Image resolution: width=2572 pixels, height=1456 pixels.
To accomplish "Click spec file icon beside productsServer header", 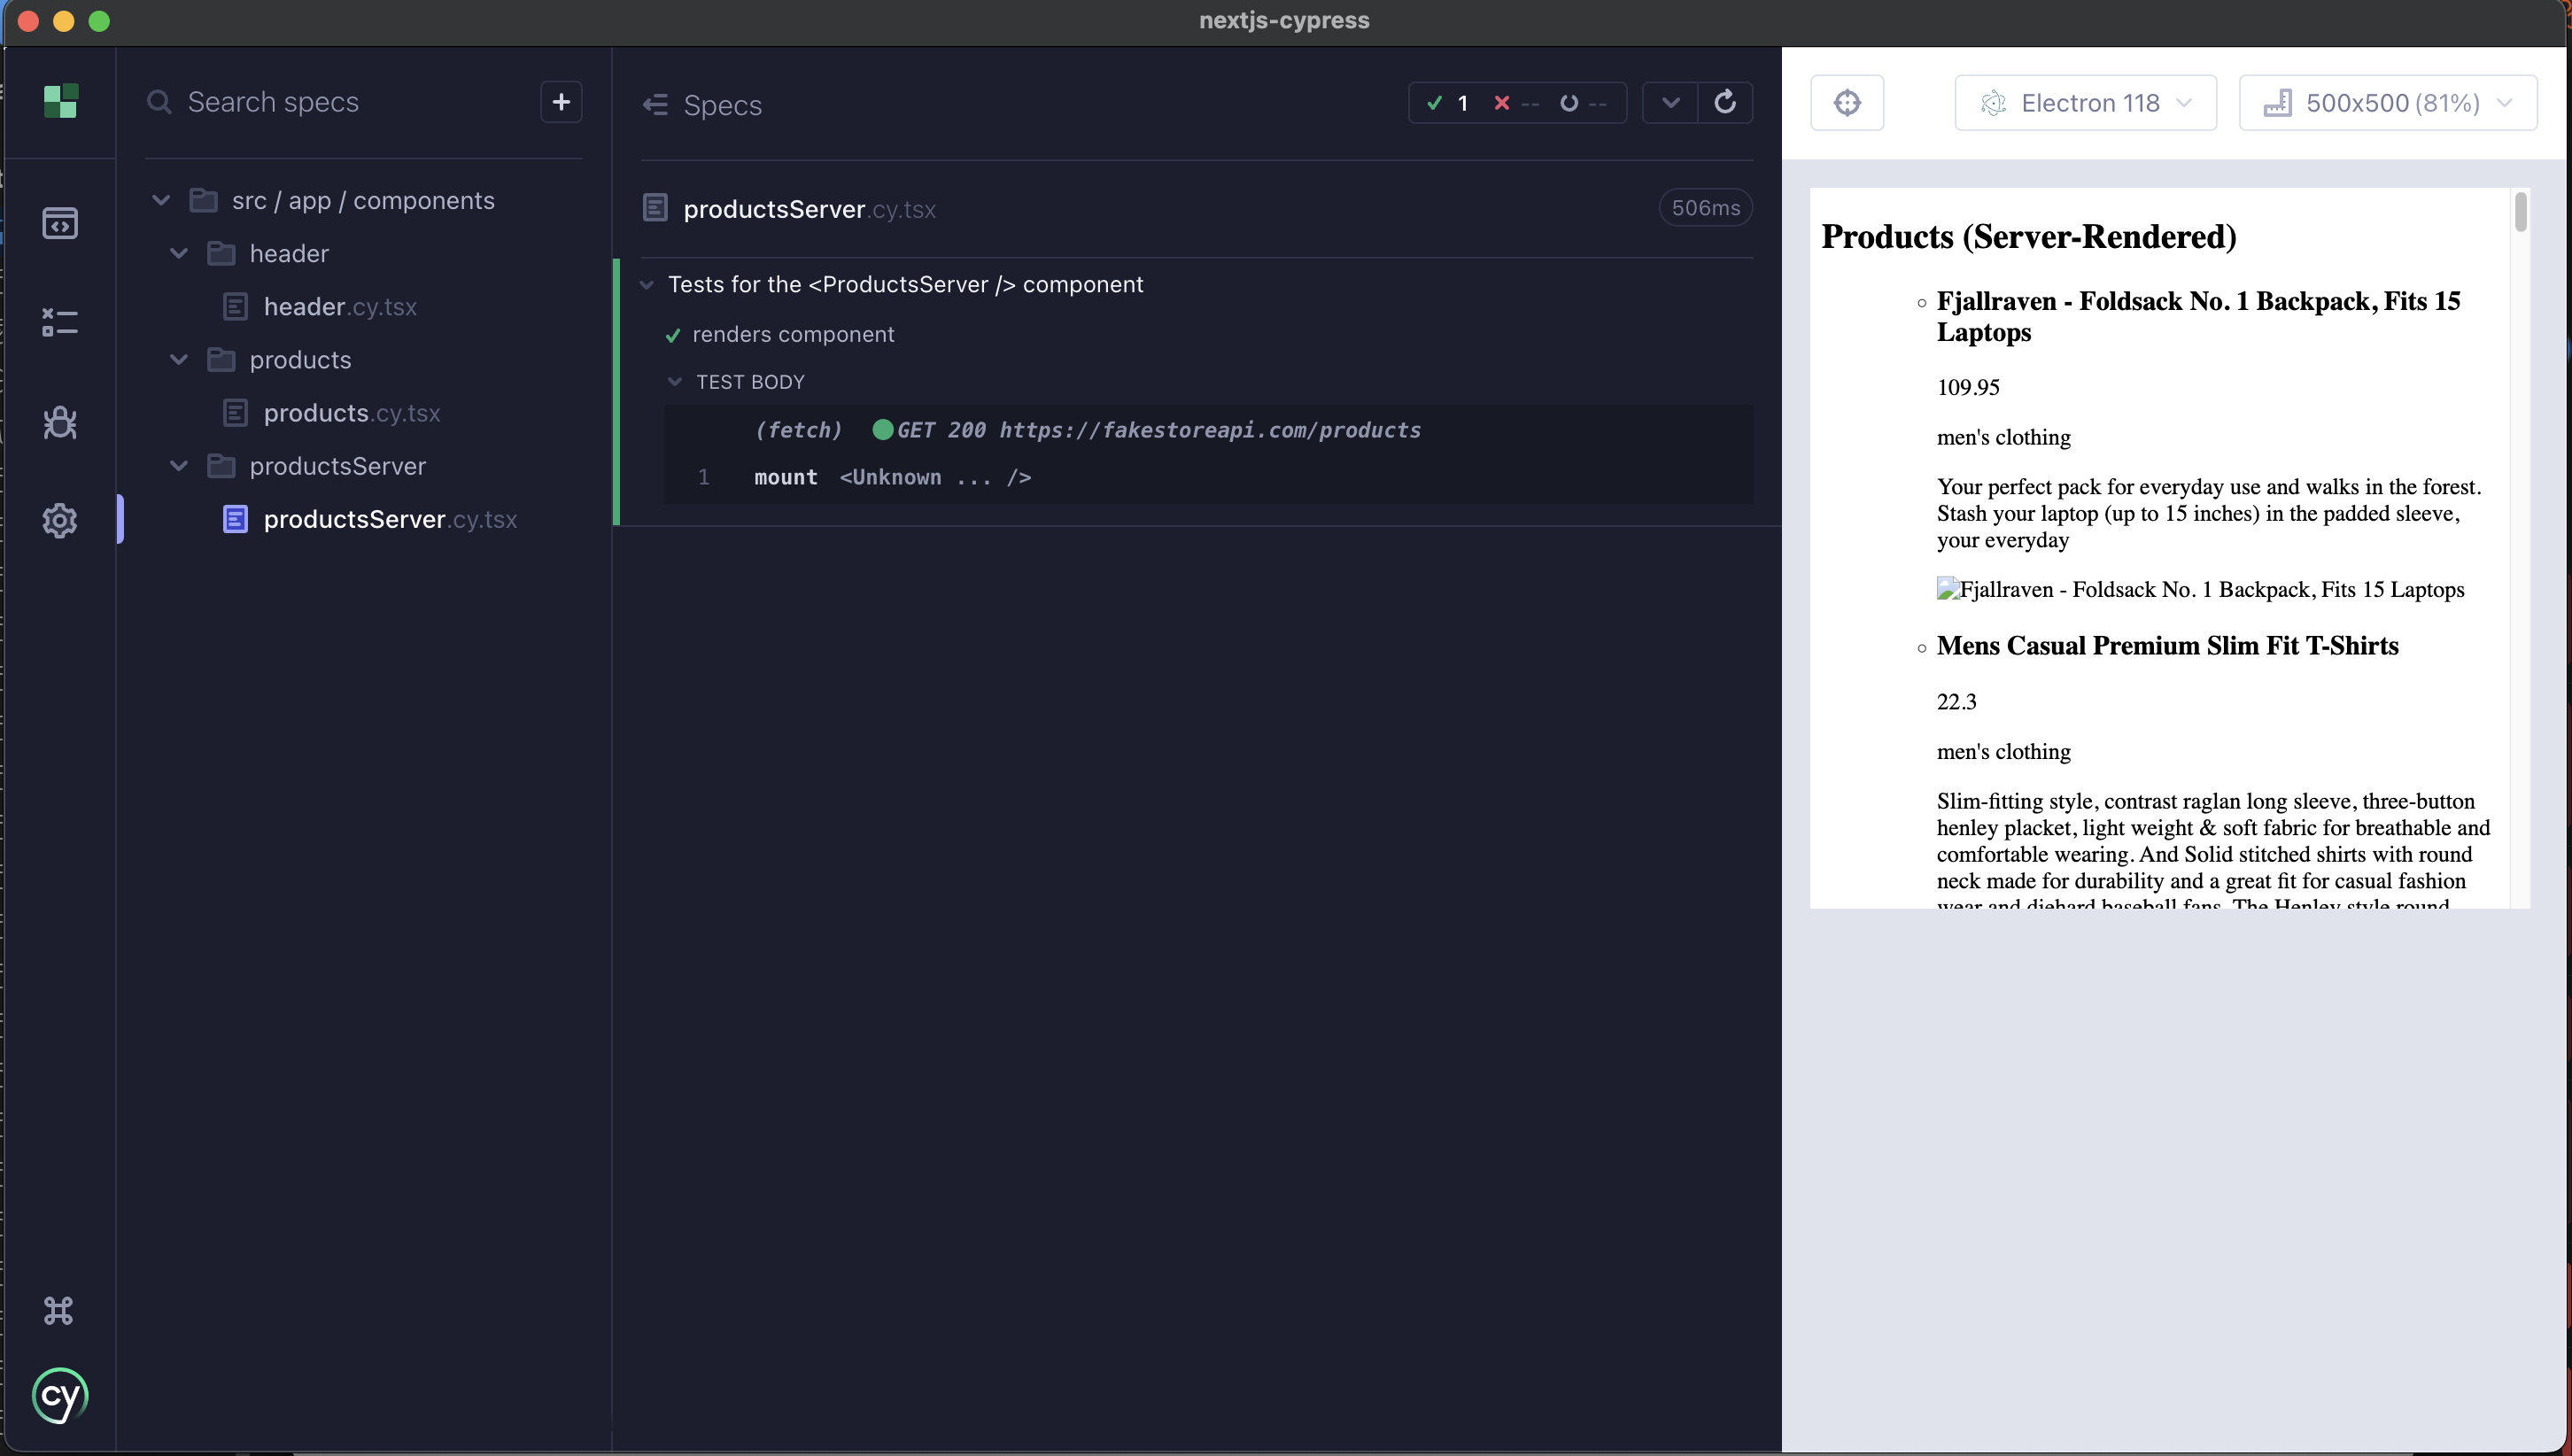I will pyautogui.click(x=655, y=208).
